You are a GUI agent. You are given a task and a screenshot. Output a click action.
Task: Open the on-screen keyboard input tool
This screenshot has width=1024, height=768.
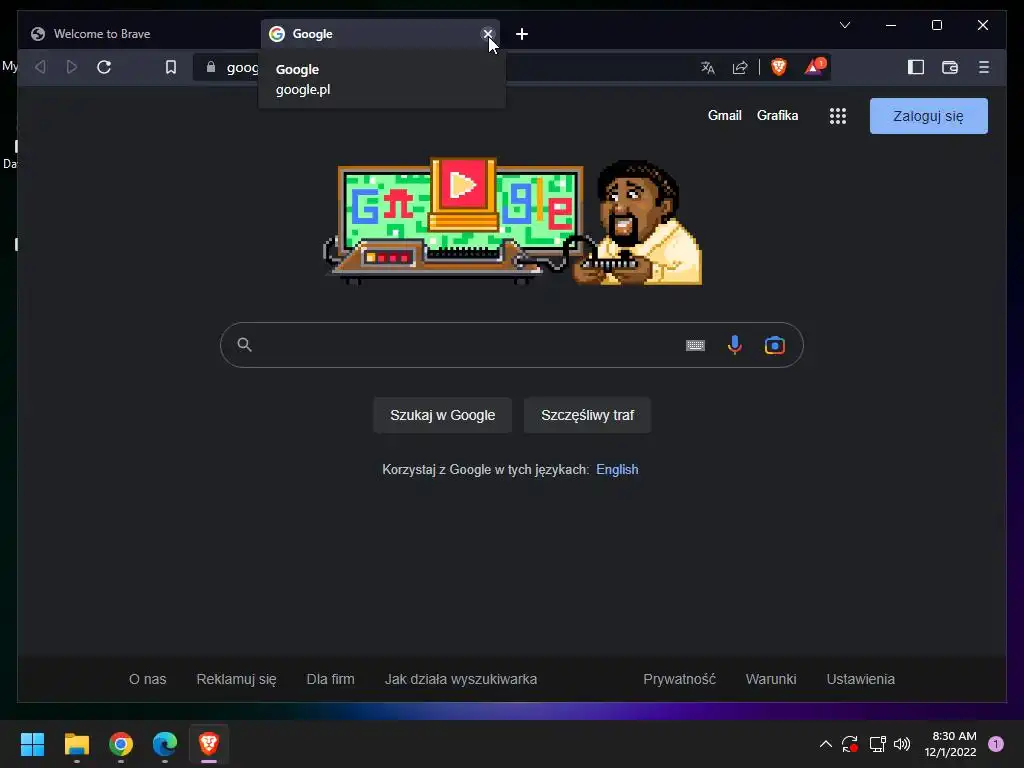tap(695, 345)
